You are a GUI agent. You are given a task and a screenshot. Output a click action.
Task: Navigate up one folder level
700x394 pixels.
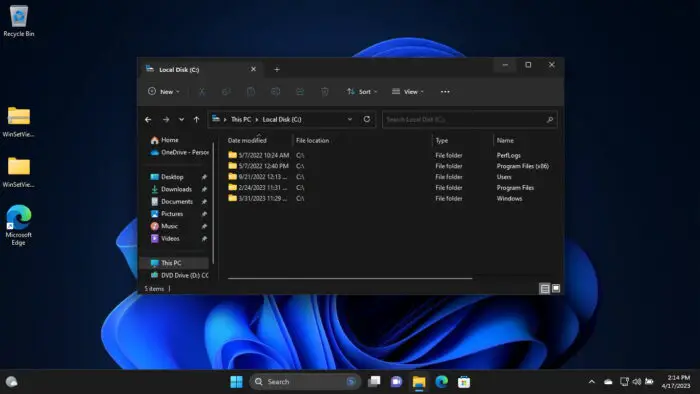click(x=196, y=120)
